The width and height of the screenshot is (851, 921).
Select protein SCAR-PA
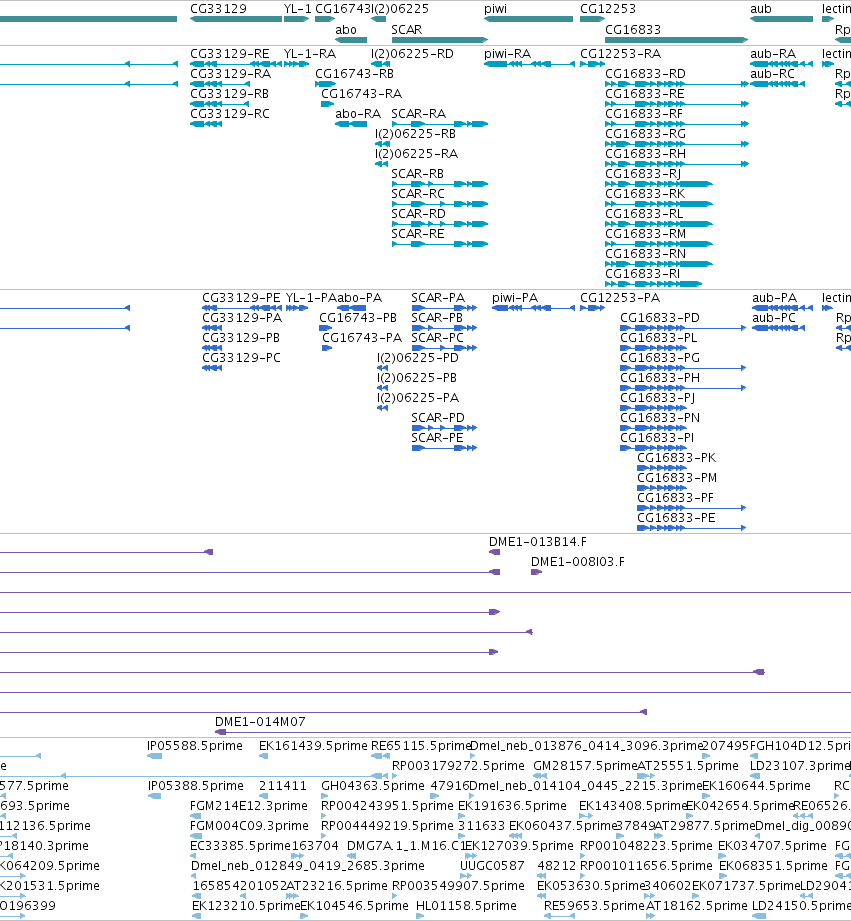[x=444, y=308]
